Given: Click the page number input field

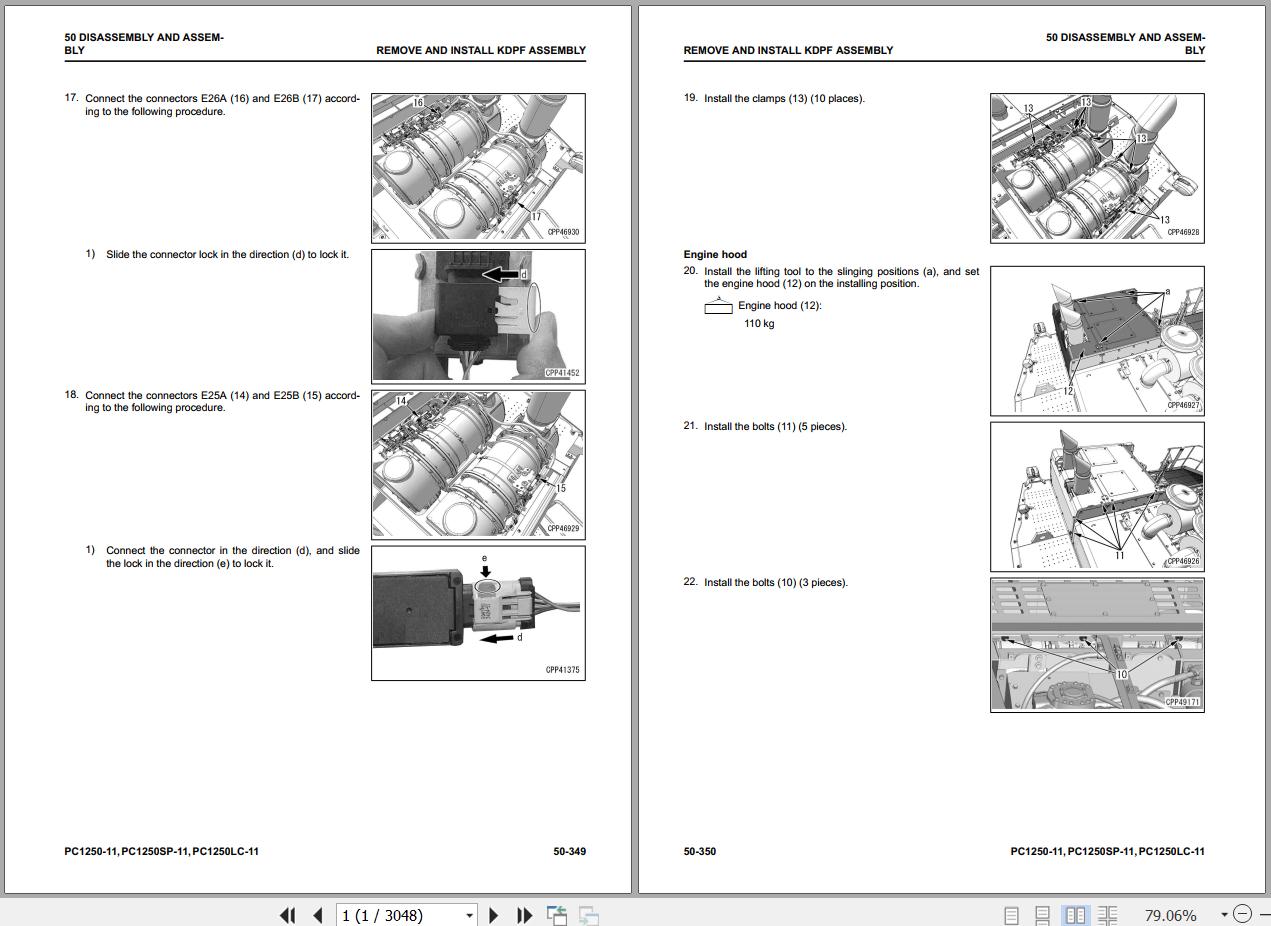Looking at the screenshot, I should tap(399, 915).
